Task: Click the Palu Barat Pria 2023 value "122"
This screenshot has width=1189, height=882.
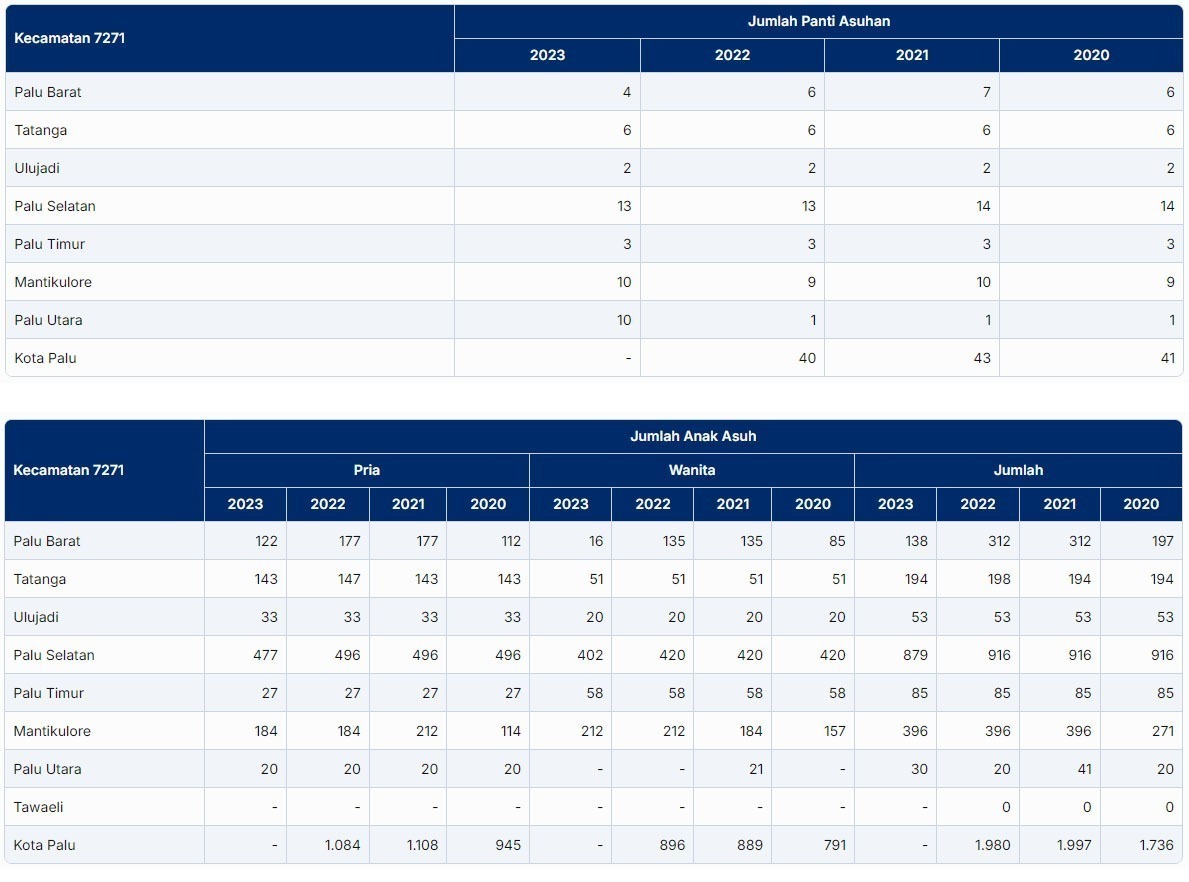Action: (x=266, y=541)
